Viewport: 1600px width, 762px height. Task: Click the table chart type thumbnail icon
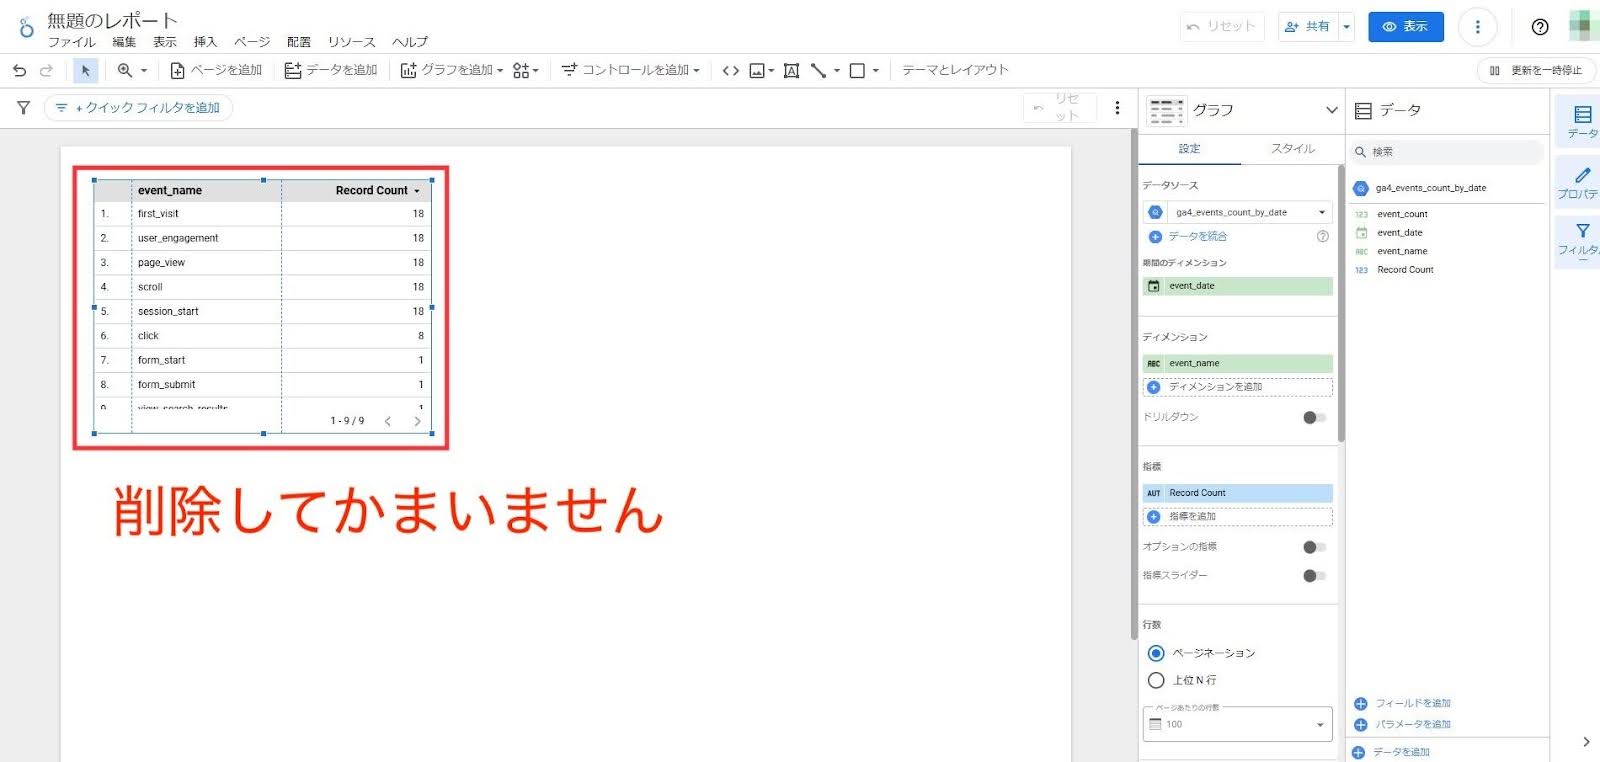click(x=1166, y=110)
